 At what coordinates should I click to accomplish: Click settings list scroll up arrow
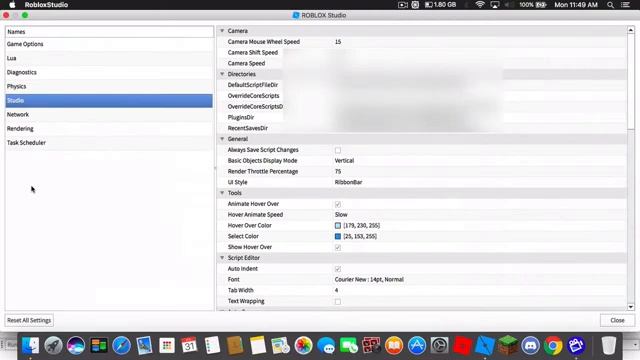(631, 30)
